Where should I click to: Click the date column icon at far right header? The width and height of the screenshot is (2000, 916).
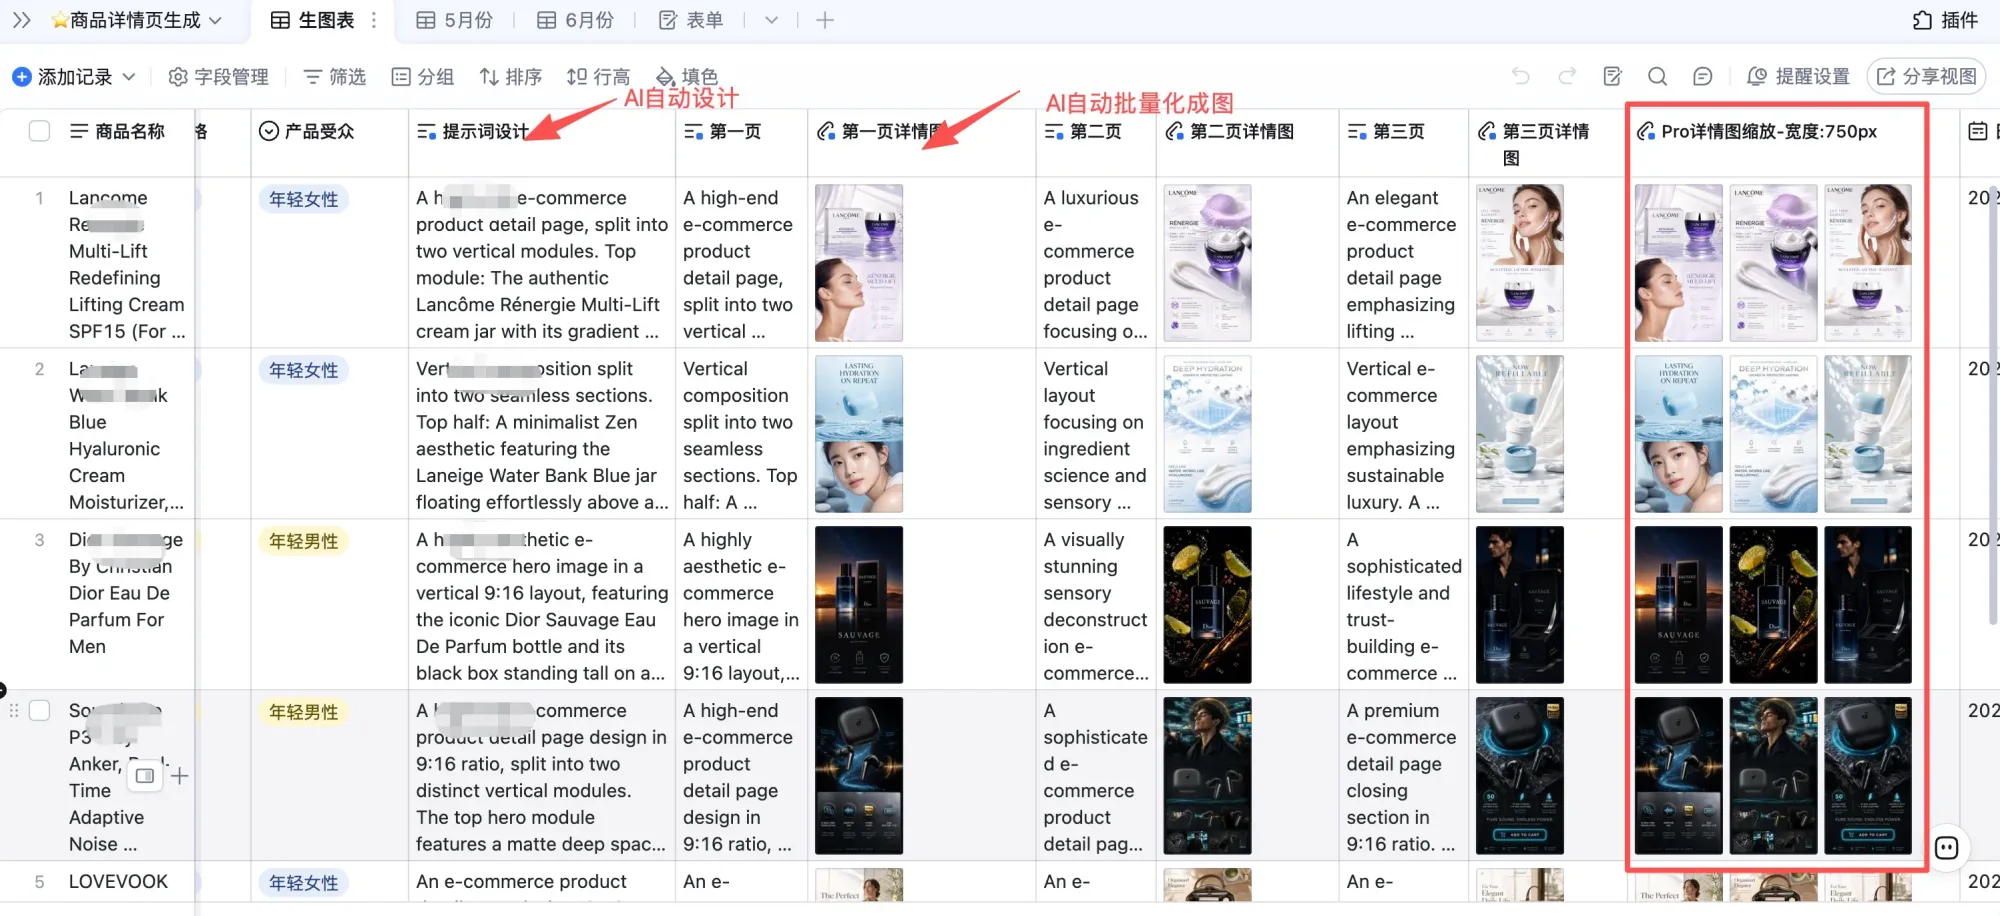click(x=1977, y=131)
